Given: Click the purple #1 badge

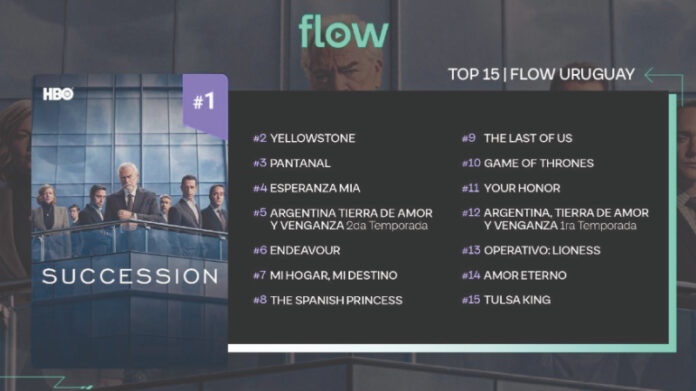Looking at the screenshot, I should 205,106.
